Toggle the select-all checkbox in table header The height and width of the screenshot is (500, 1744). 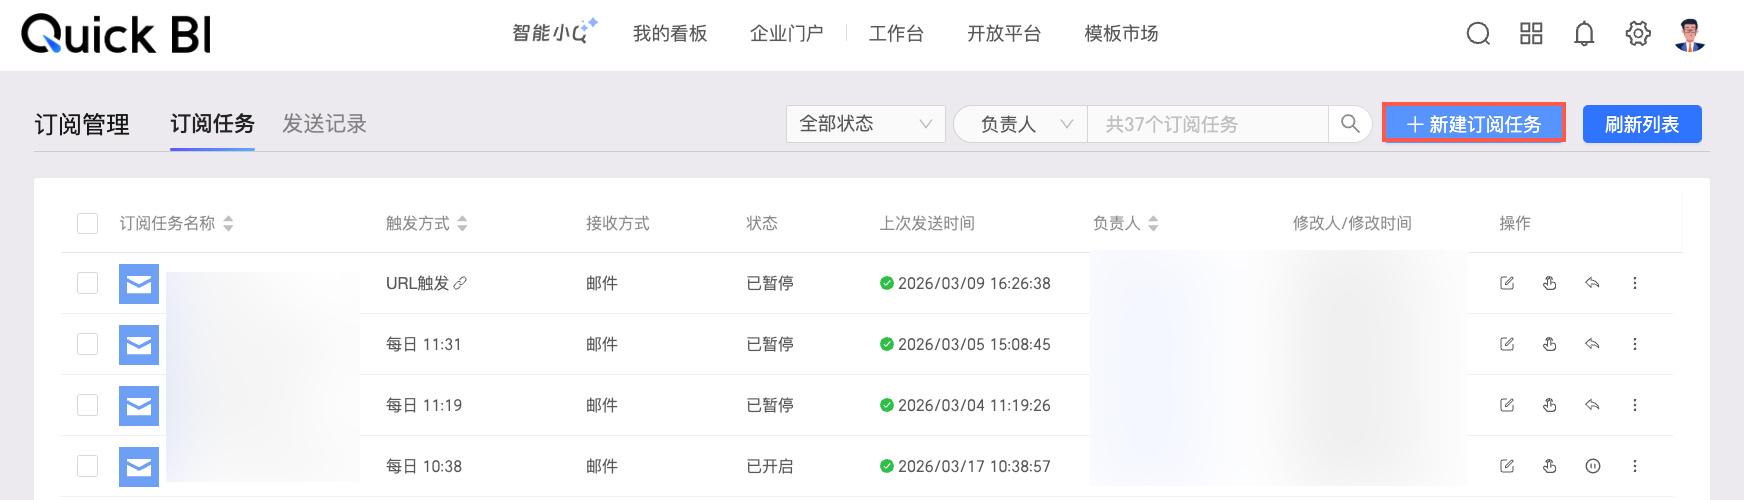click(x=88, y=223)
